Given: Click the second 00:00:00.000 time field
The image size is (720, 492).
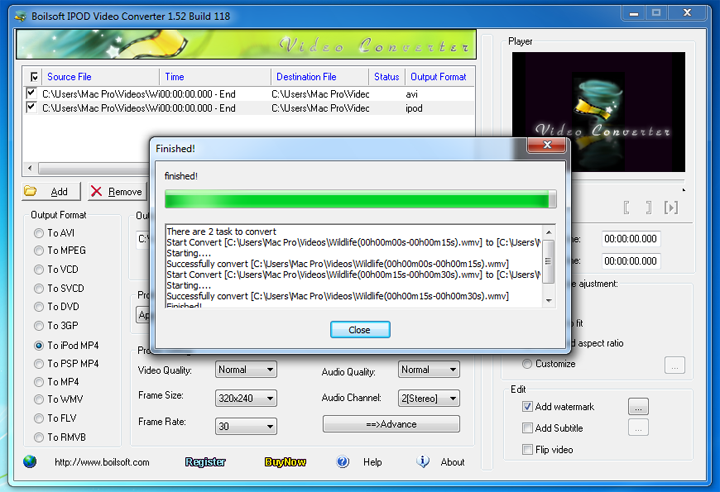Looking at the screenshot, I should pyautogui.click(x=630, y=261).
